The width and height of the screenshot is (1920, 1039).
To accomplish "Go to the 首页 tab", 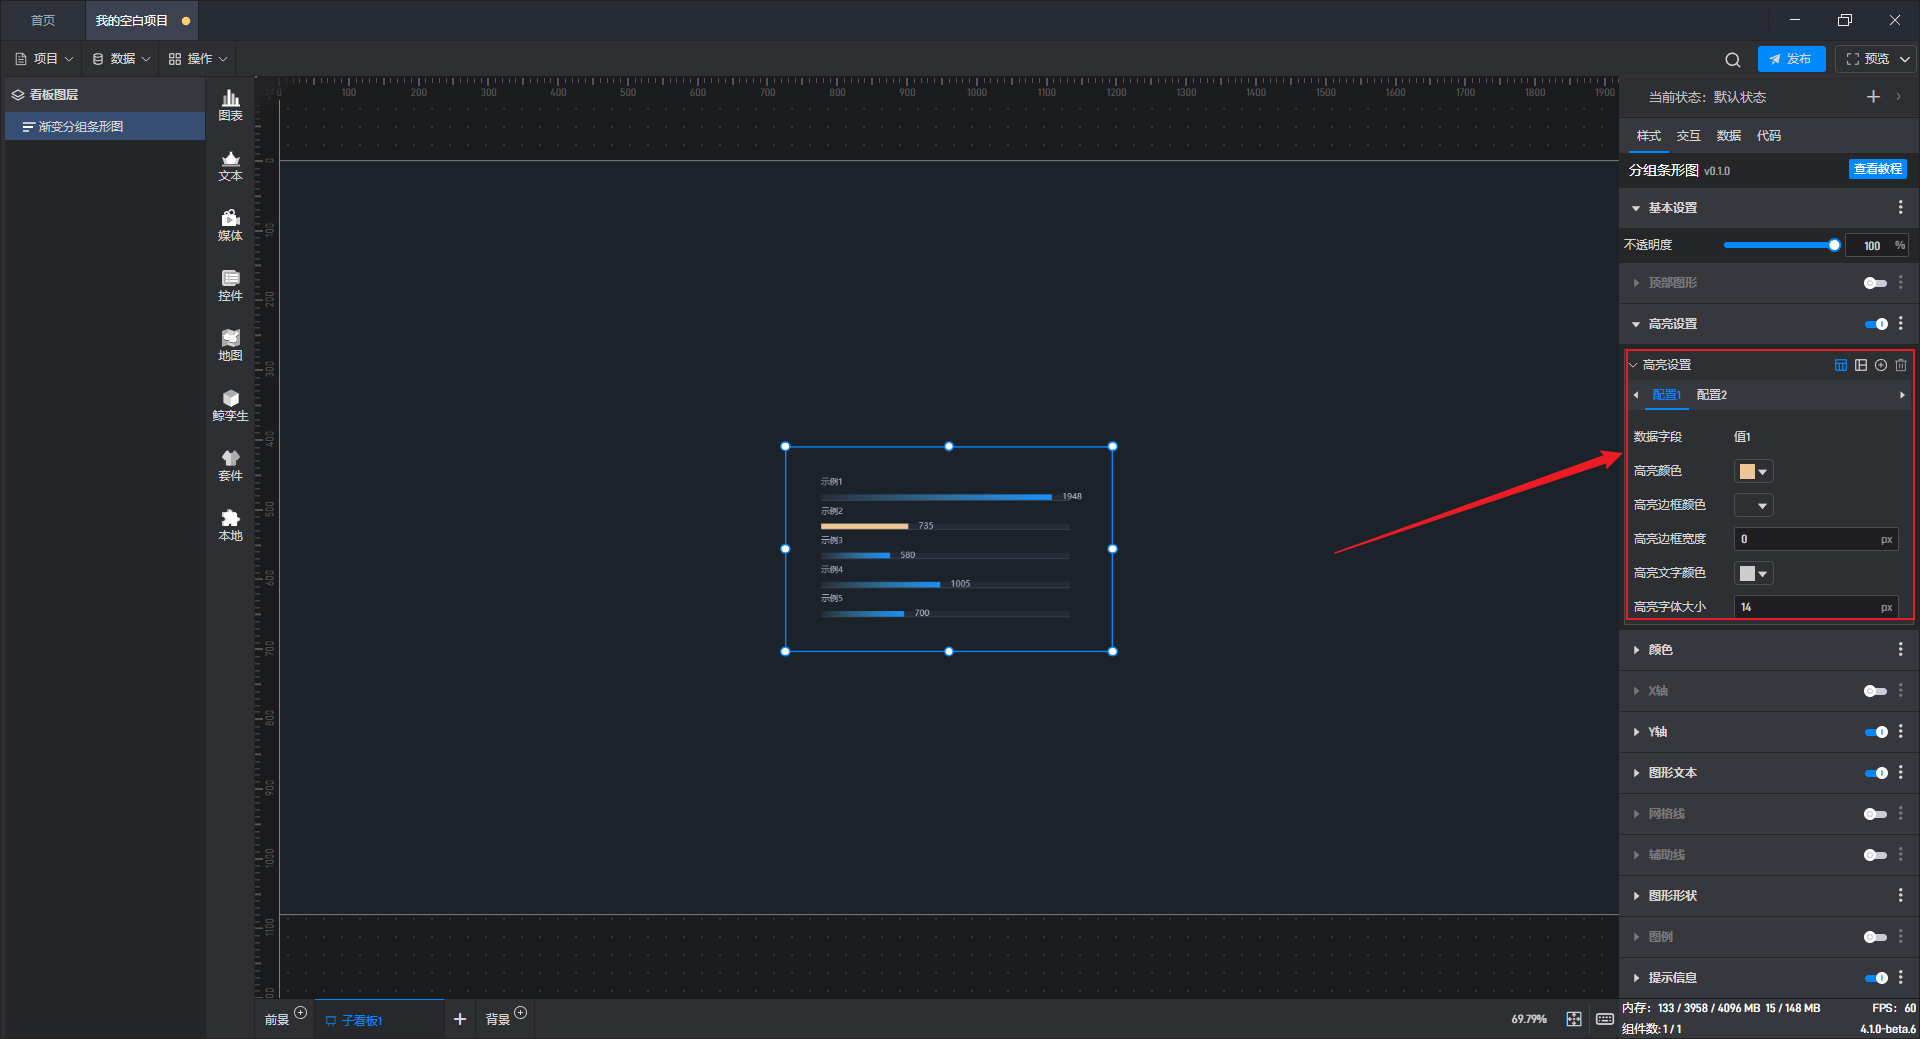I will 43,20.
